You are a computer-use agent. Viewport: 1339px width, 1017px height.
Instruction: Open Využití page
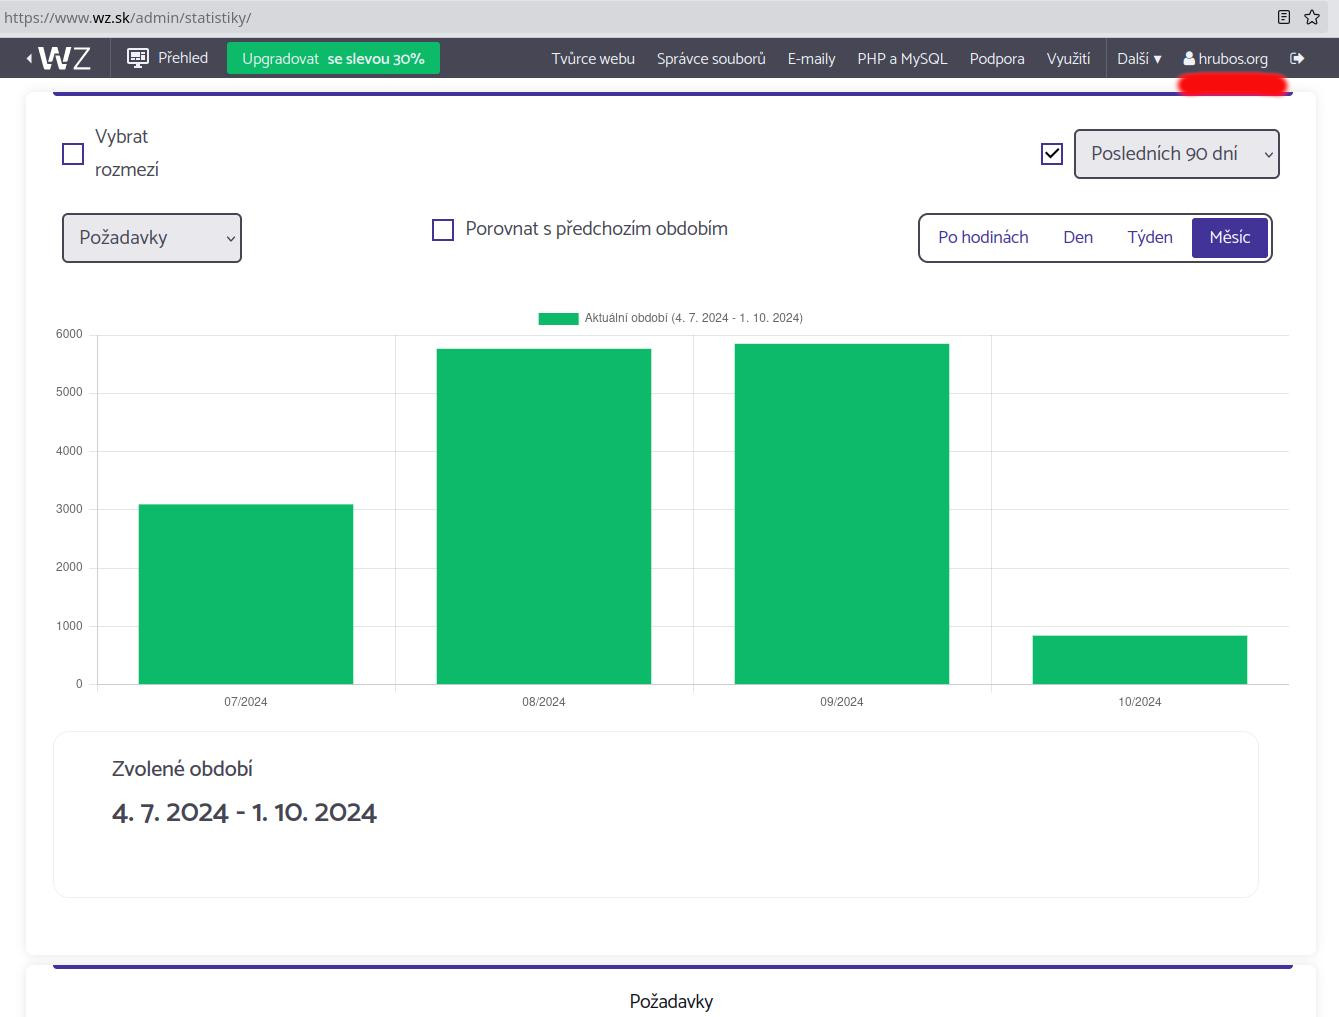pyautogui.click(x=1068, y=58)
